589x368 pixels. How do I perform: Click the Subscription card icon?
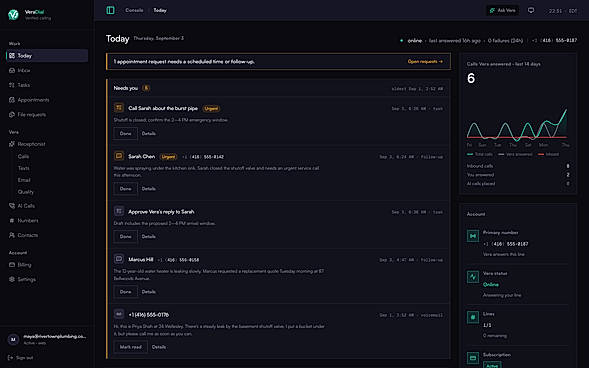pos(473,358)
